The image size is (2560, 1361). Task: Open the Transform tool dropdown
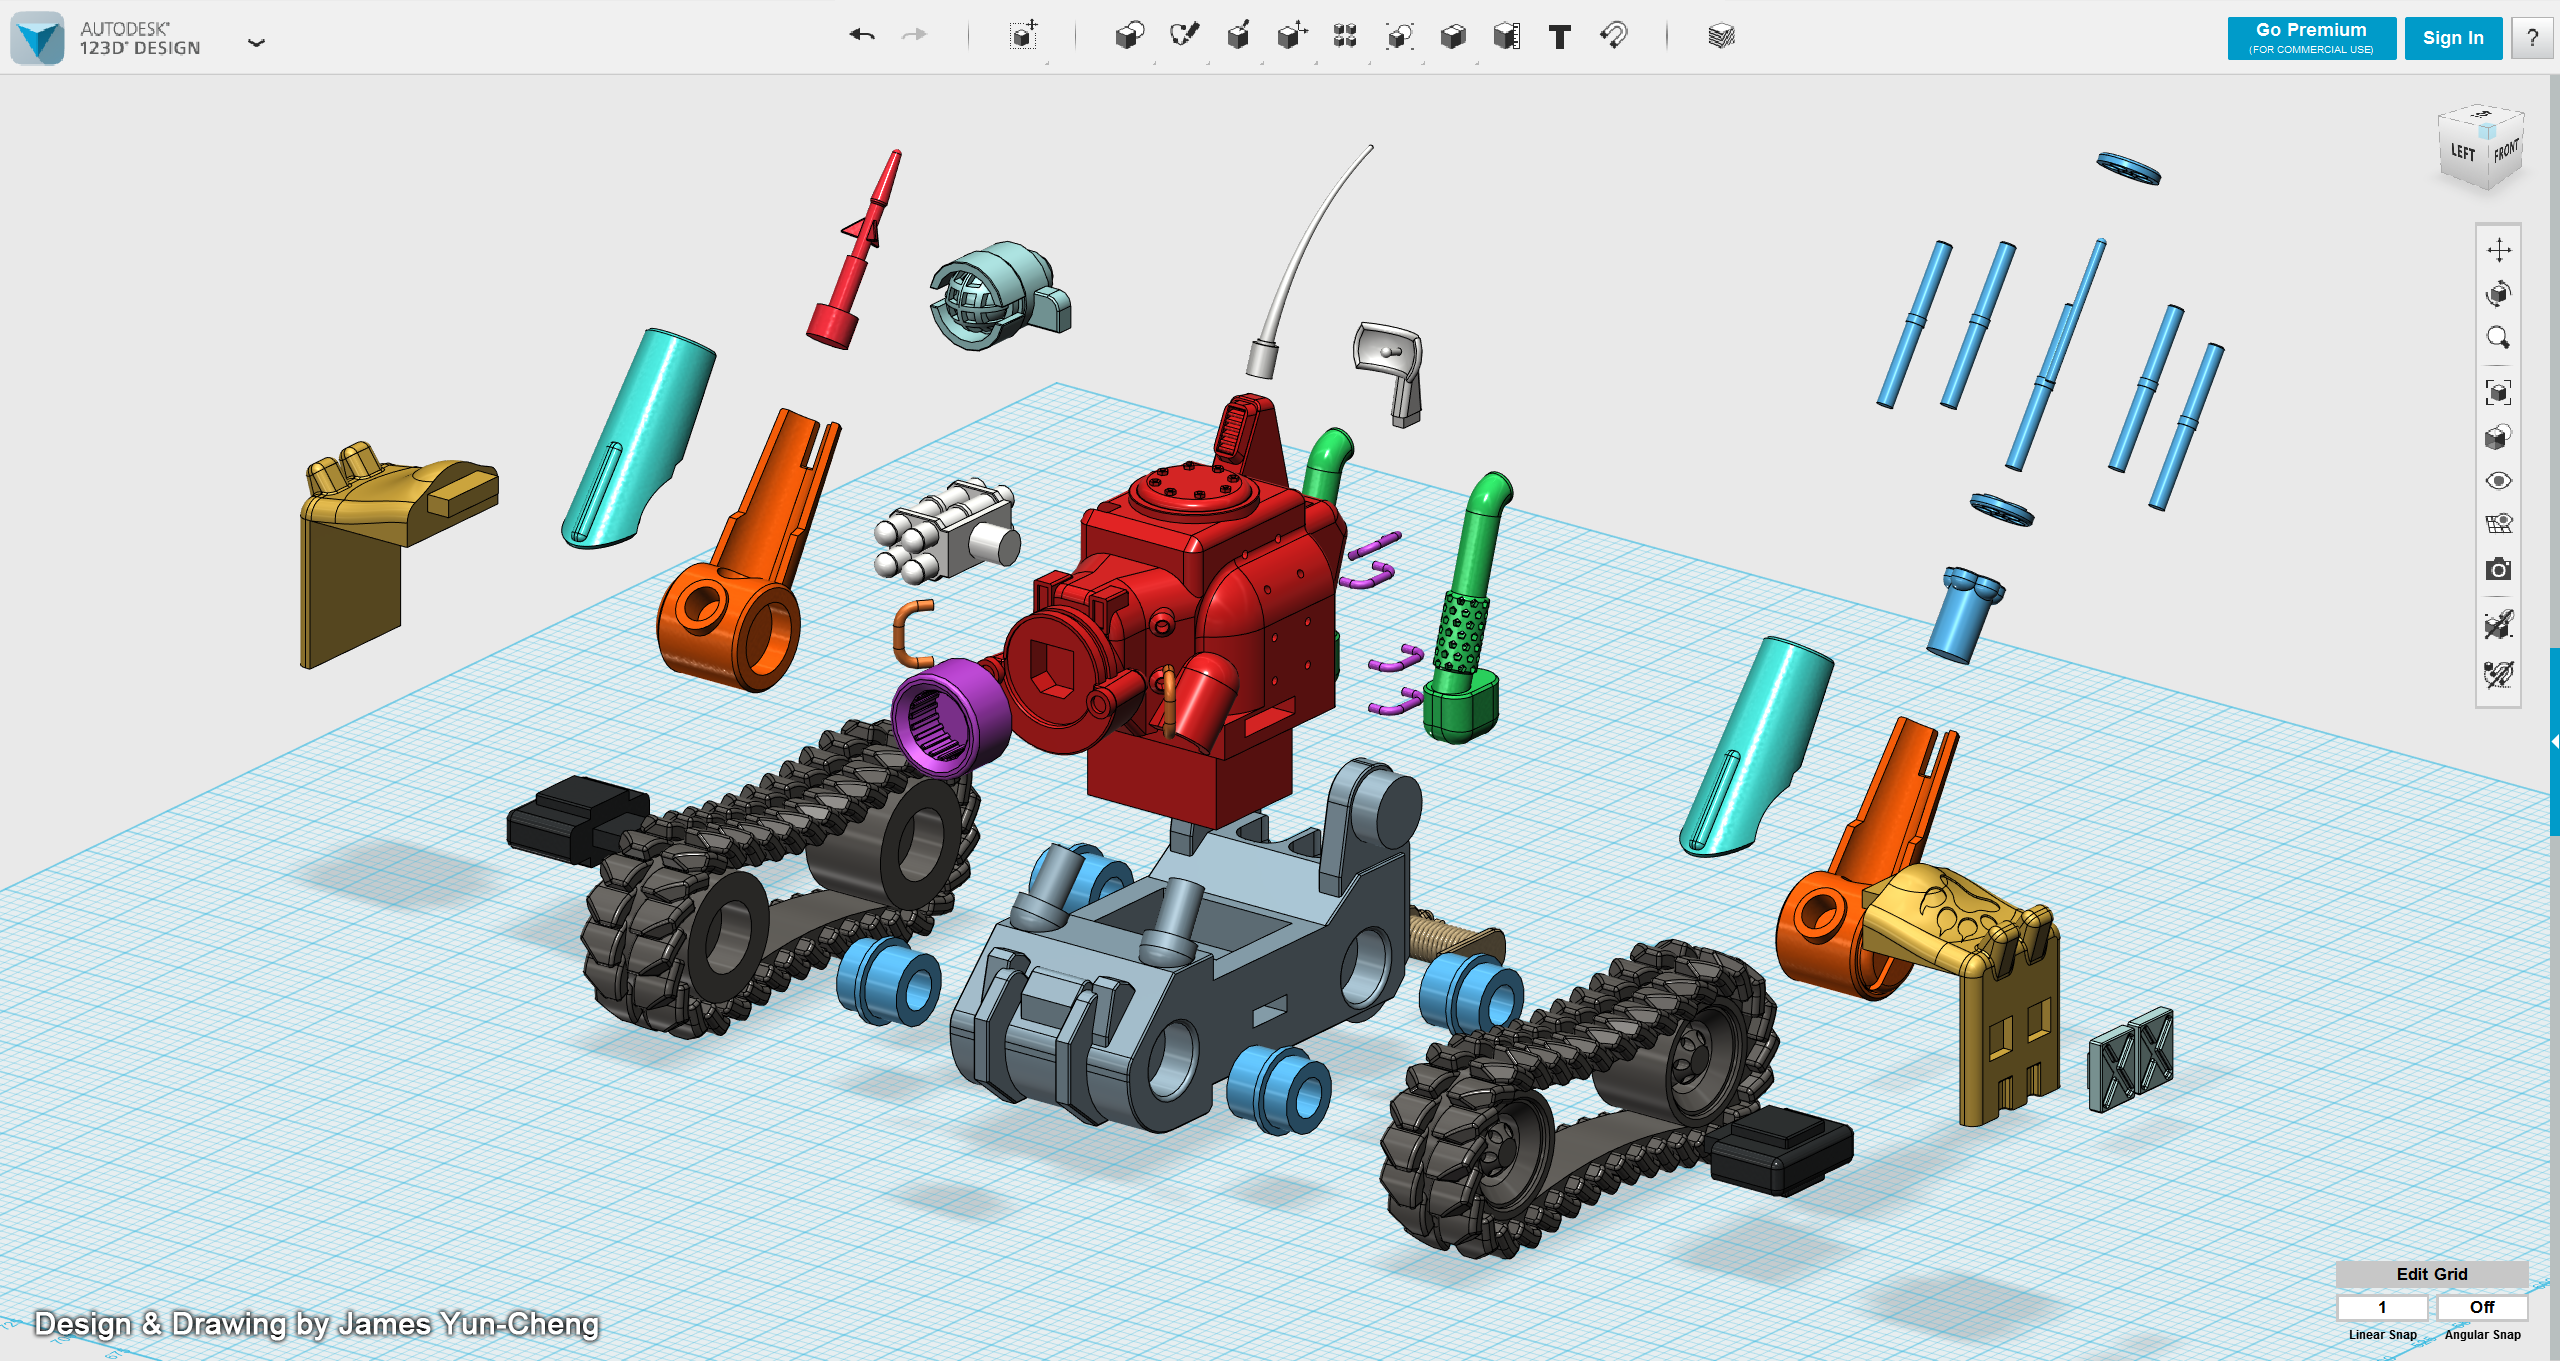[x=1023, y=37]
